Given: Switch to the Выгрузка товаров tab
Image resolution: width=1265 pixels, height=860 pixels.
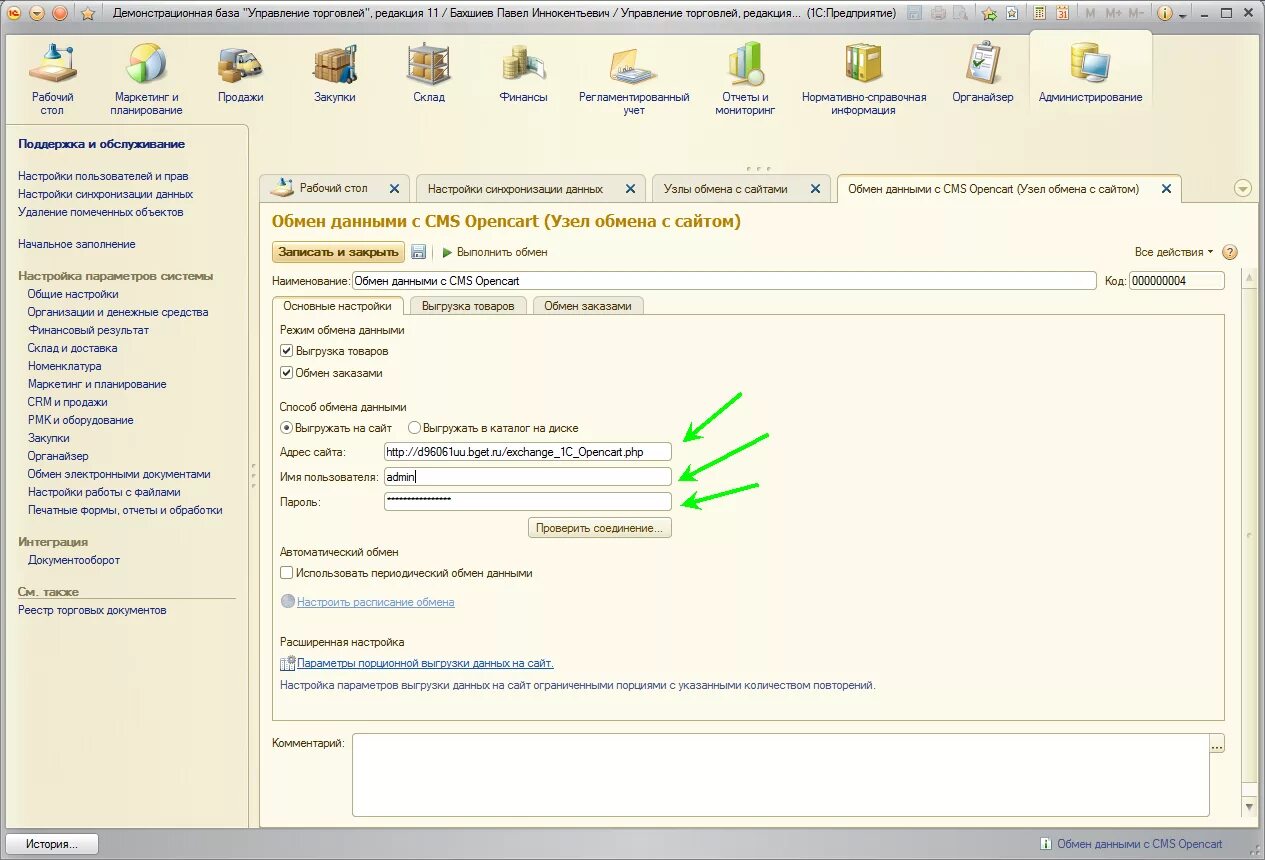Looking at the screenshot, I should coord(468,306).
